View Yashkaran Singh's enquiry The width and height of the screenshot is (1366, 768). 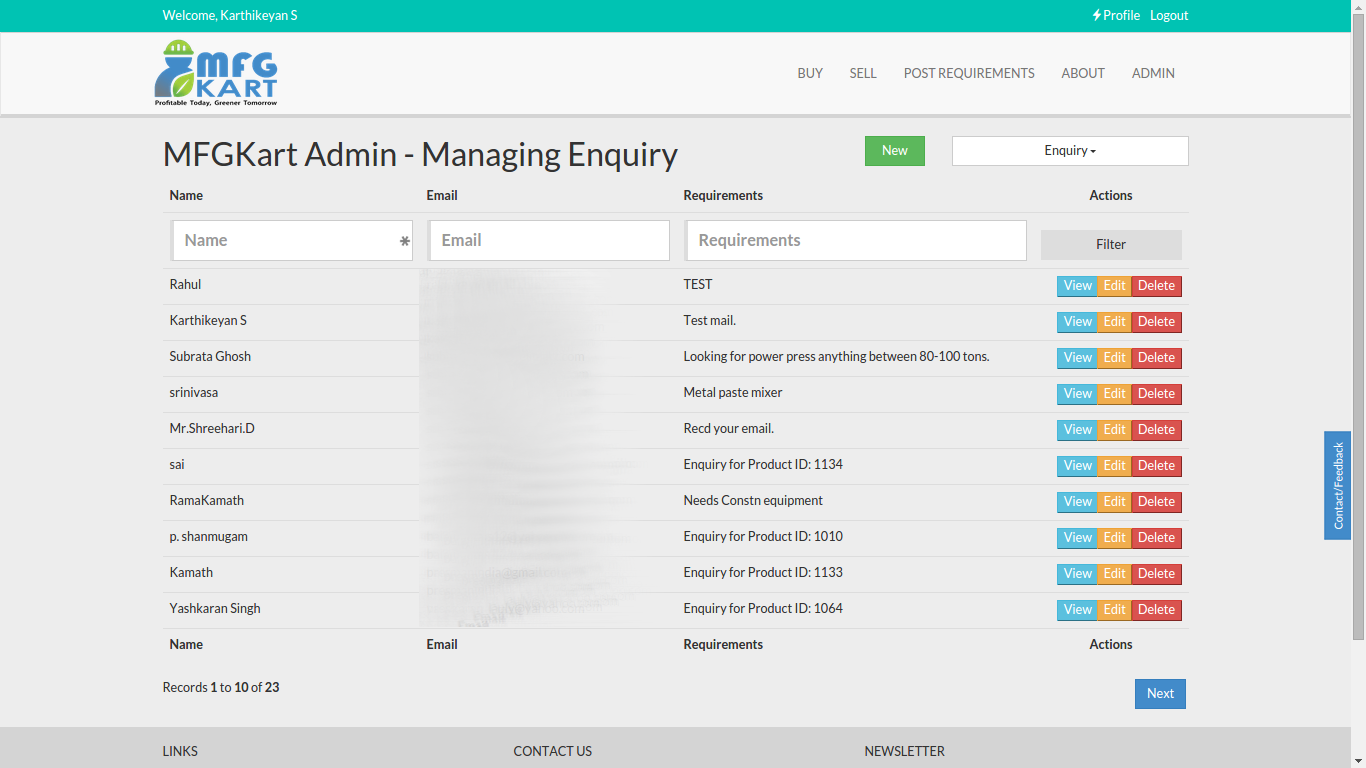pos(1077,610)
